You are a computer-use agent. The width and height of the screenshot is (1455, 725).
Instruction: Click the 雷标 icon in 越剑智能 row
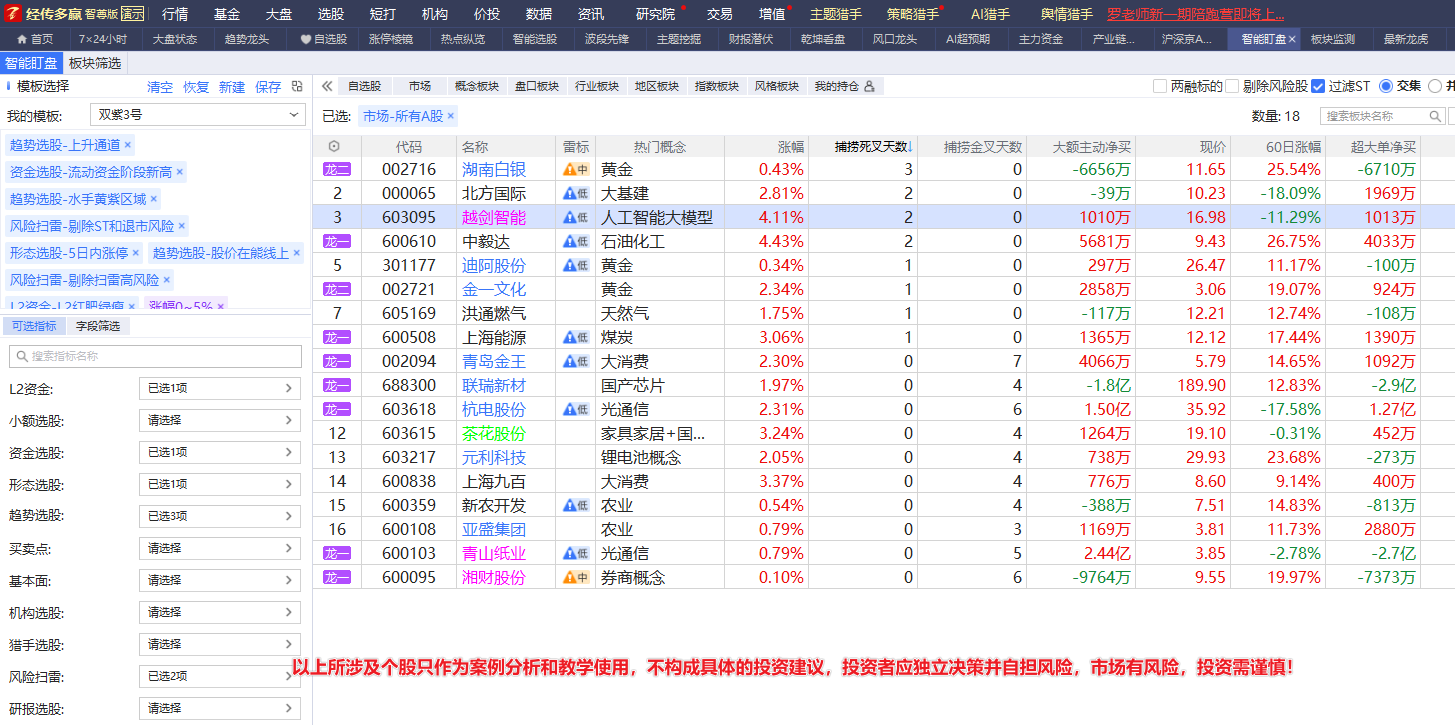tap(576, 218)
